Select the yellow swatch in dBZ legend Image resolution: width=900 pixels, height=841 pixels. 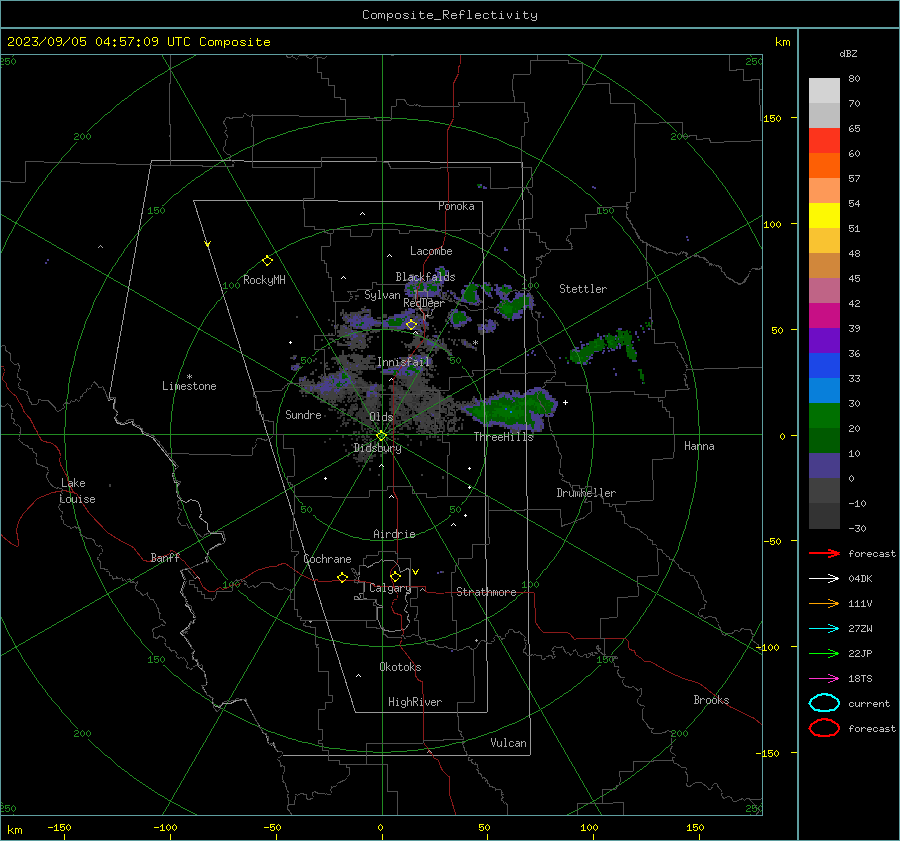click(824, 216)
